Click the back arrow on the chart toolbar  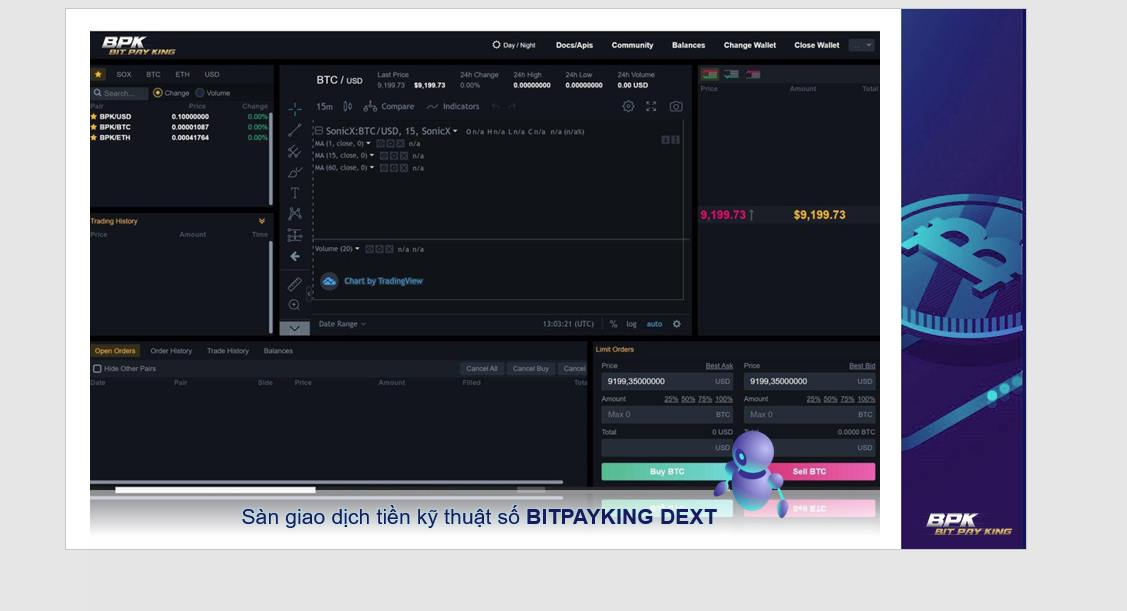[x=295, y=256]
